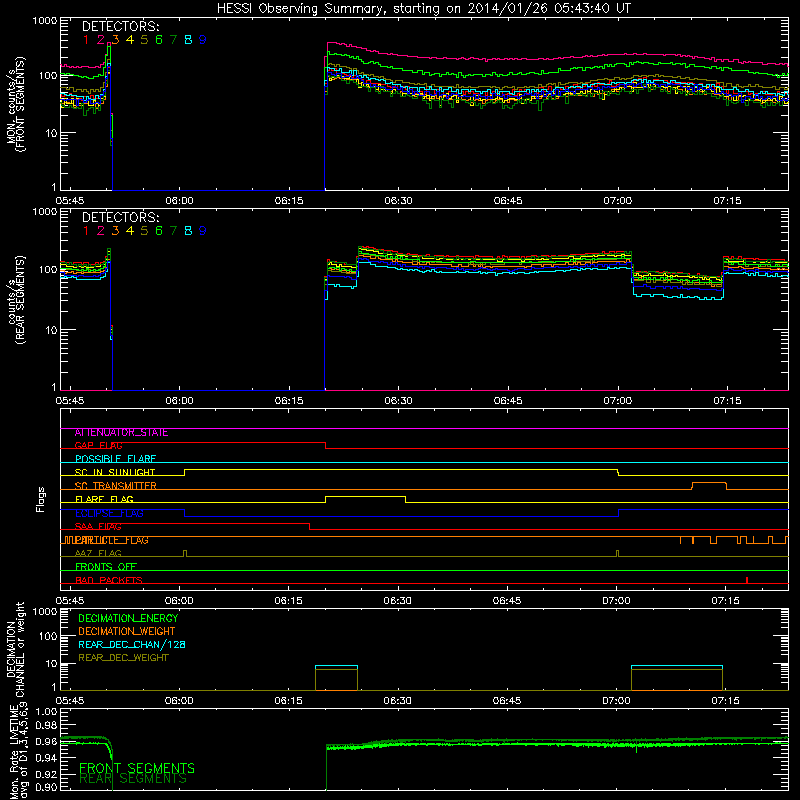Select the BAD_PACKETS flag label

coord(109,581)
